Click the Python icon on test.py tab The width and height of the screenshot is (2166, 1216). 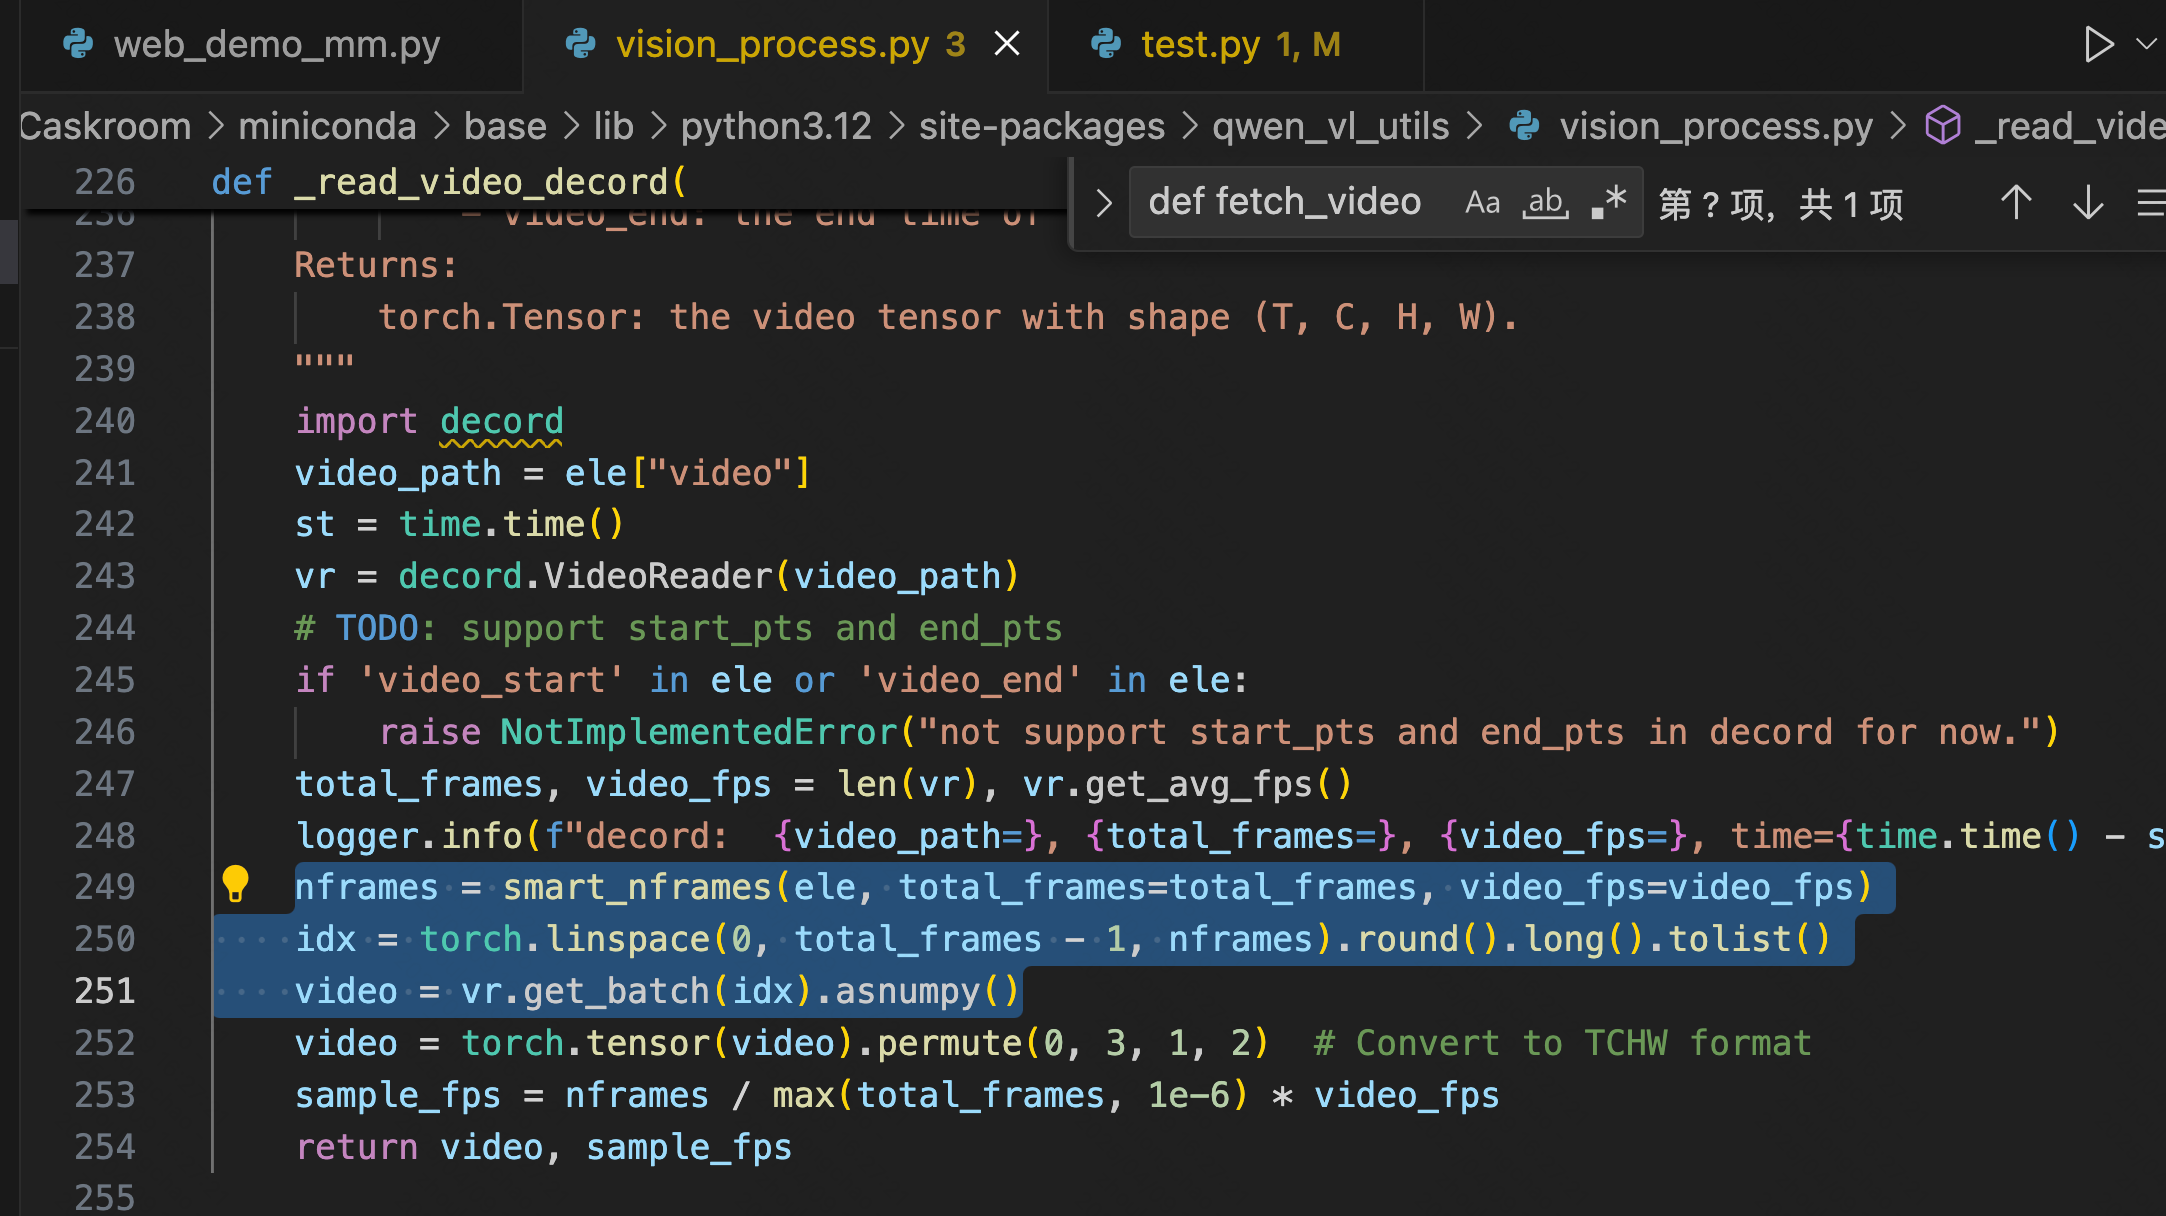1106,44
